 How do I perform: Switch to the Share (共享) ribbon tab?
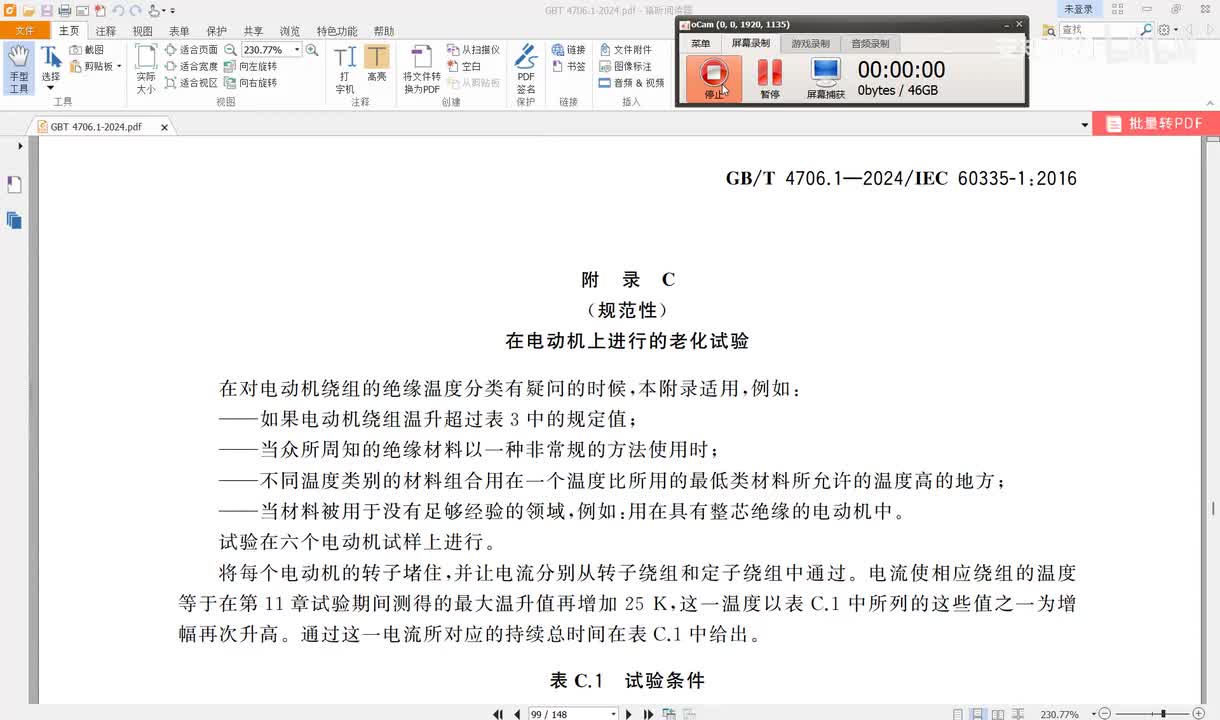click(x=253, y=31)
